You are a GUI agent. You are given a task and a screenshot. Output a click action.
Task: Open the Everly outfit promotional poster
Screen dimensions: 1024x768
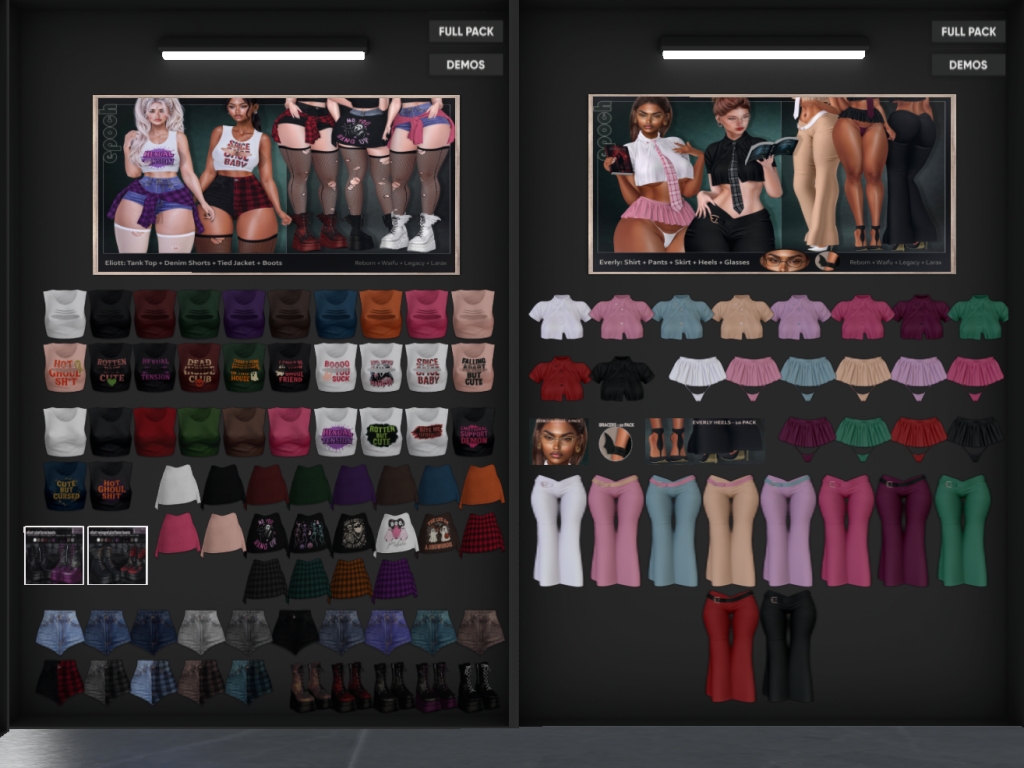[772, 184]
